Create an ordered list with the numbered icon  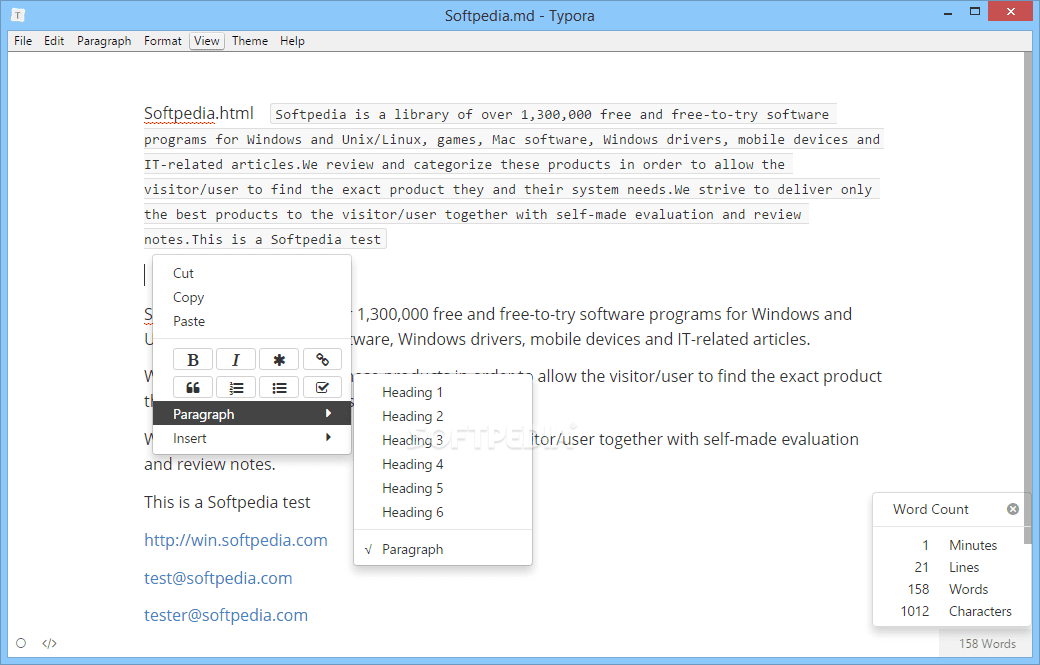coord(235,387)
